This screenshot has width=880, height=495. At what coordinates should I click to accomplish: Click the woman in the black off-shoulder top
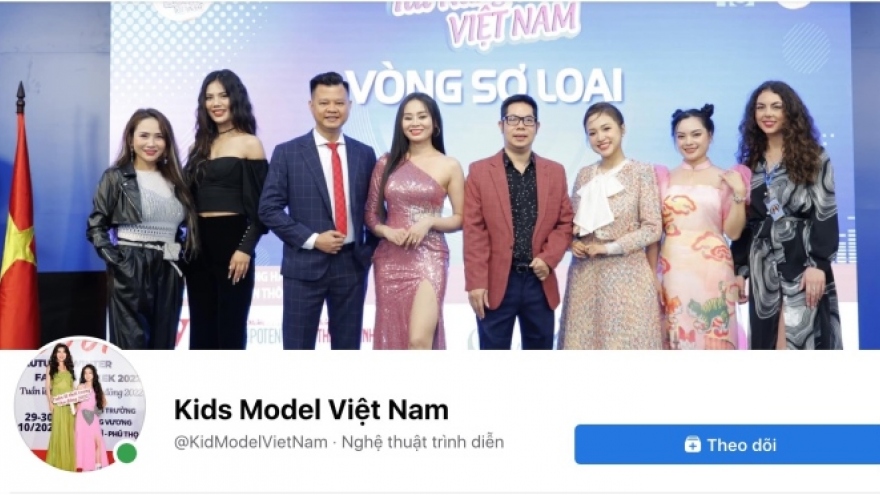coord(226,213)
